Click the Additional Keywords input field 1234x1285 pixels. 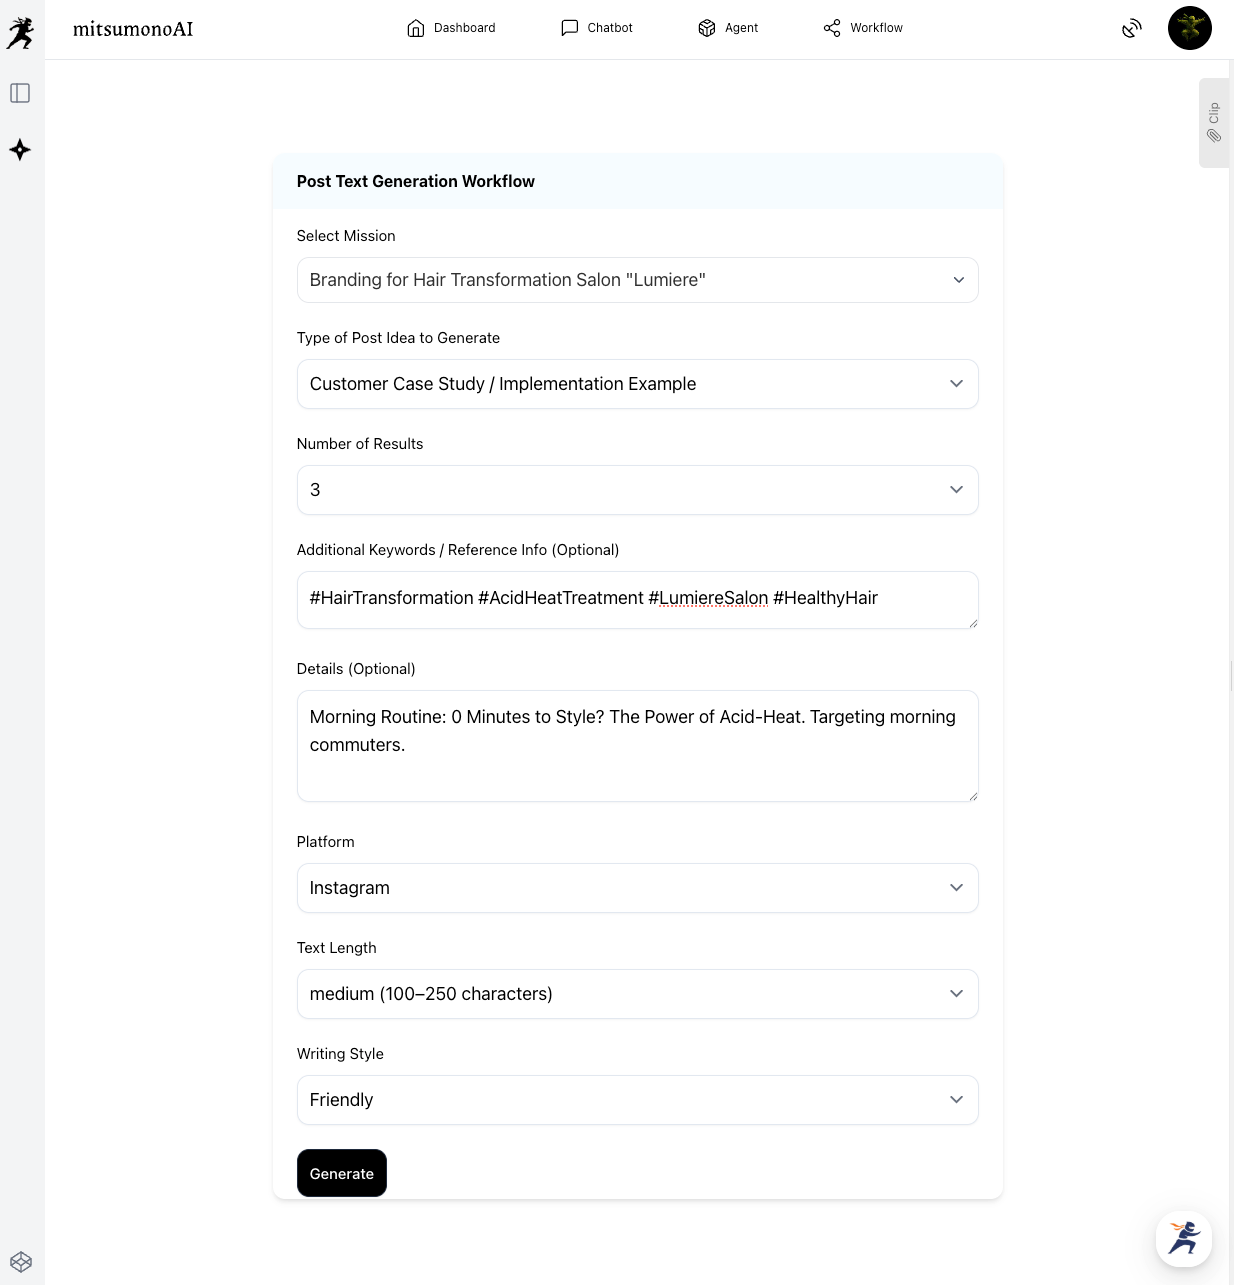637,600
